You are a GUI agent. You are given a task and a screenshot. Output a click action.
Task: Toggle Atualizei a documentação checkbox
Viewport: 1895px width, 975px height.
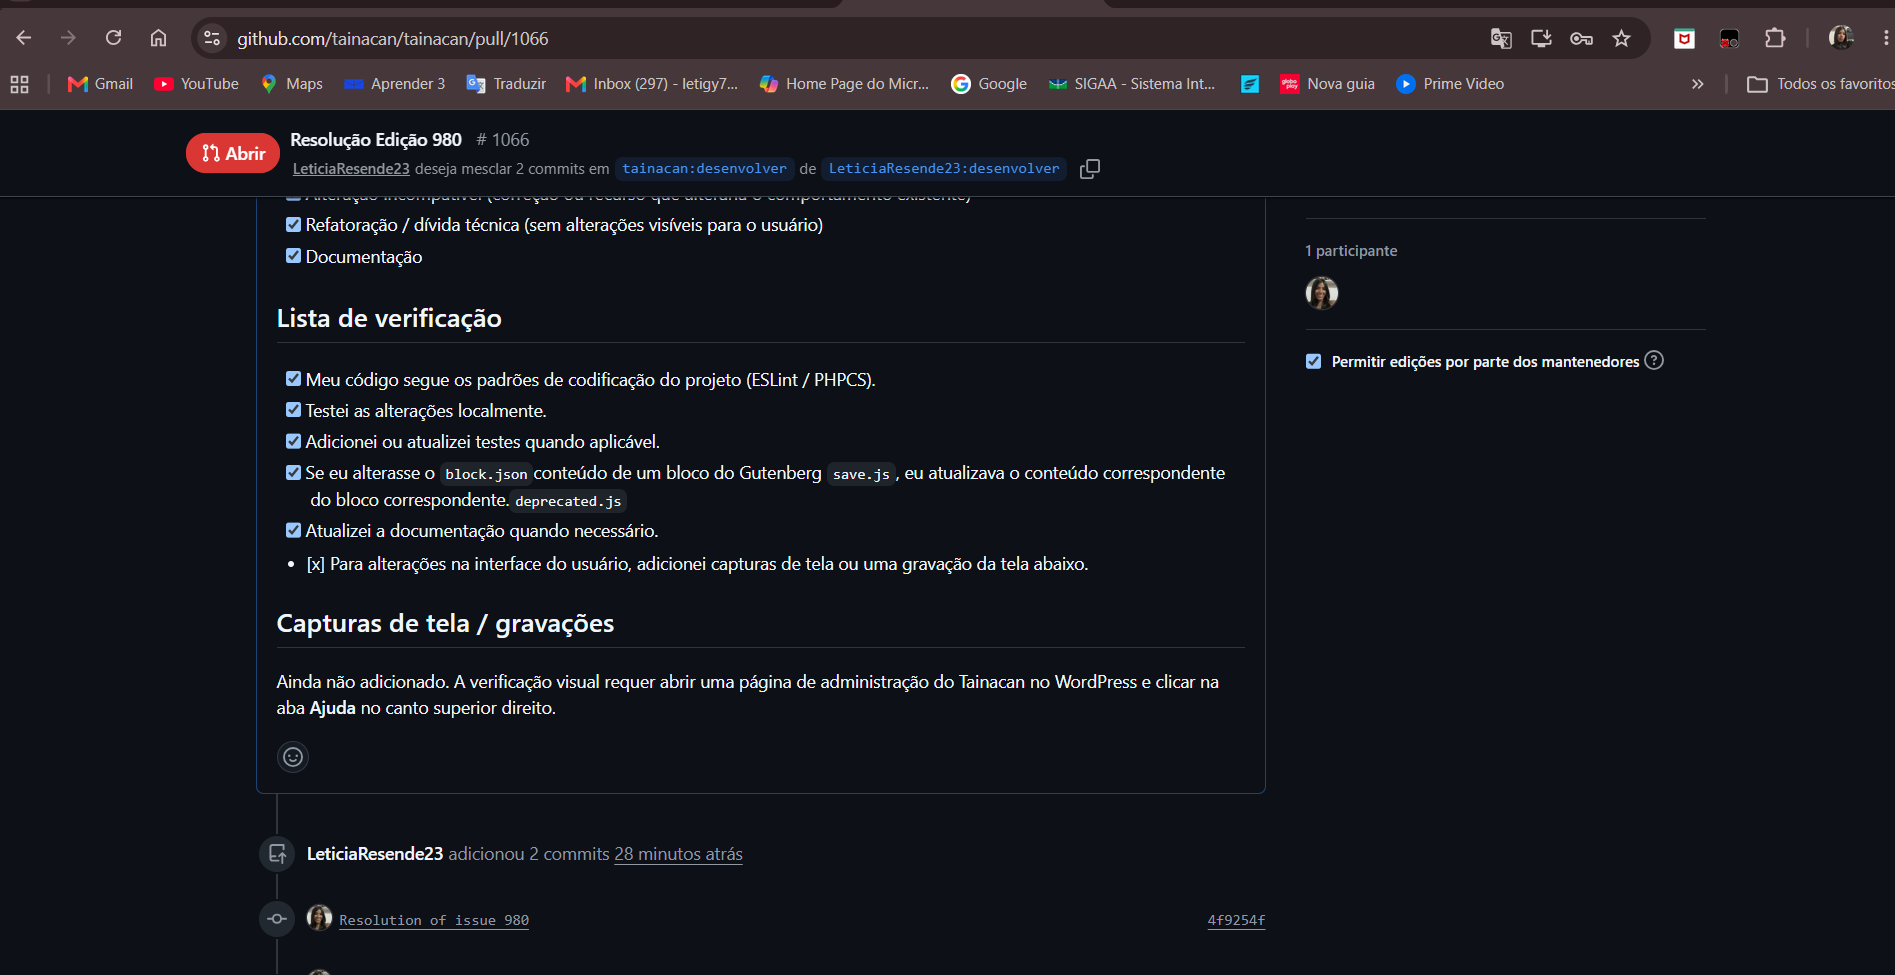293,530
